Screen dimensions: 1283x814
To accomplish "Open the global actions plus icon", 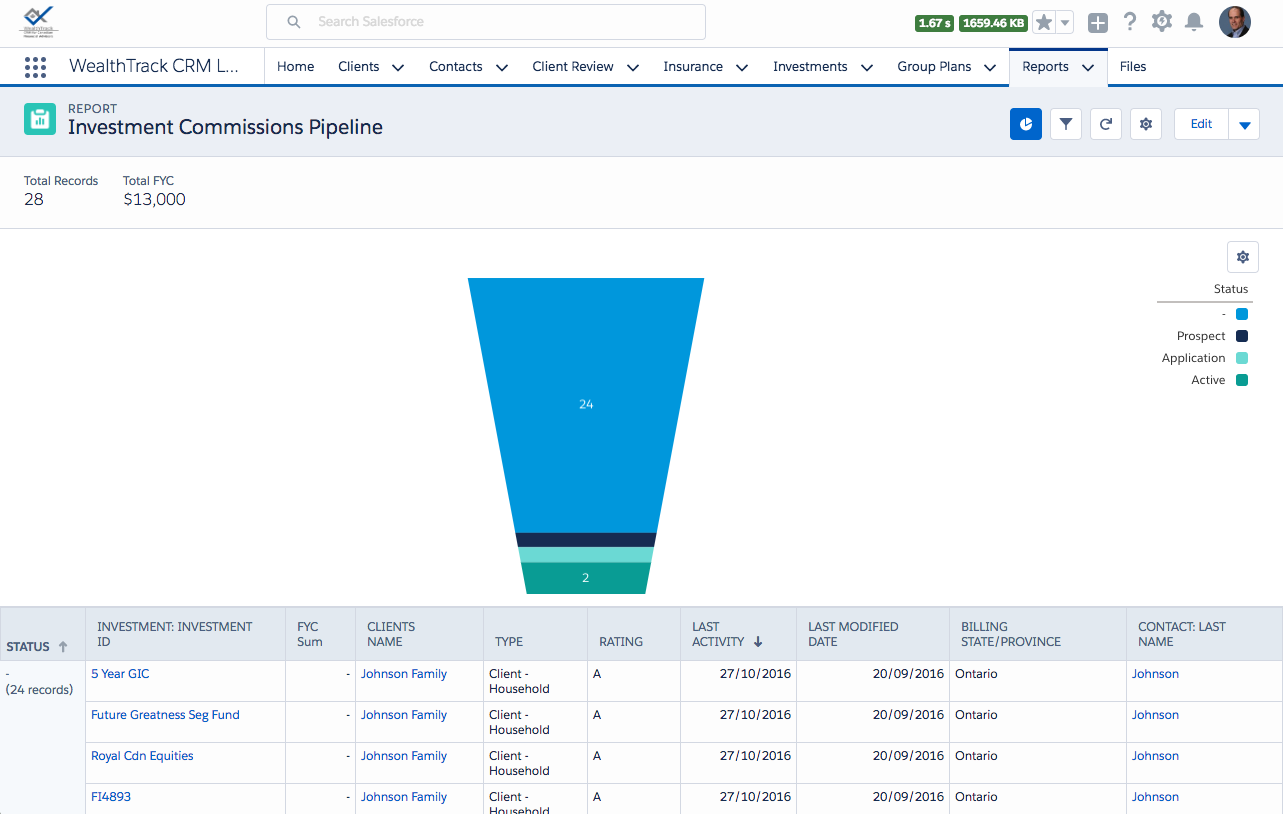I will point(1098,23).
